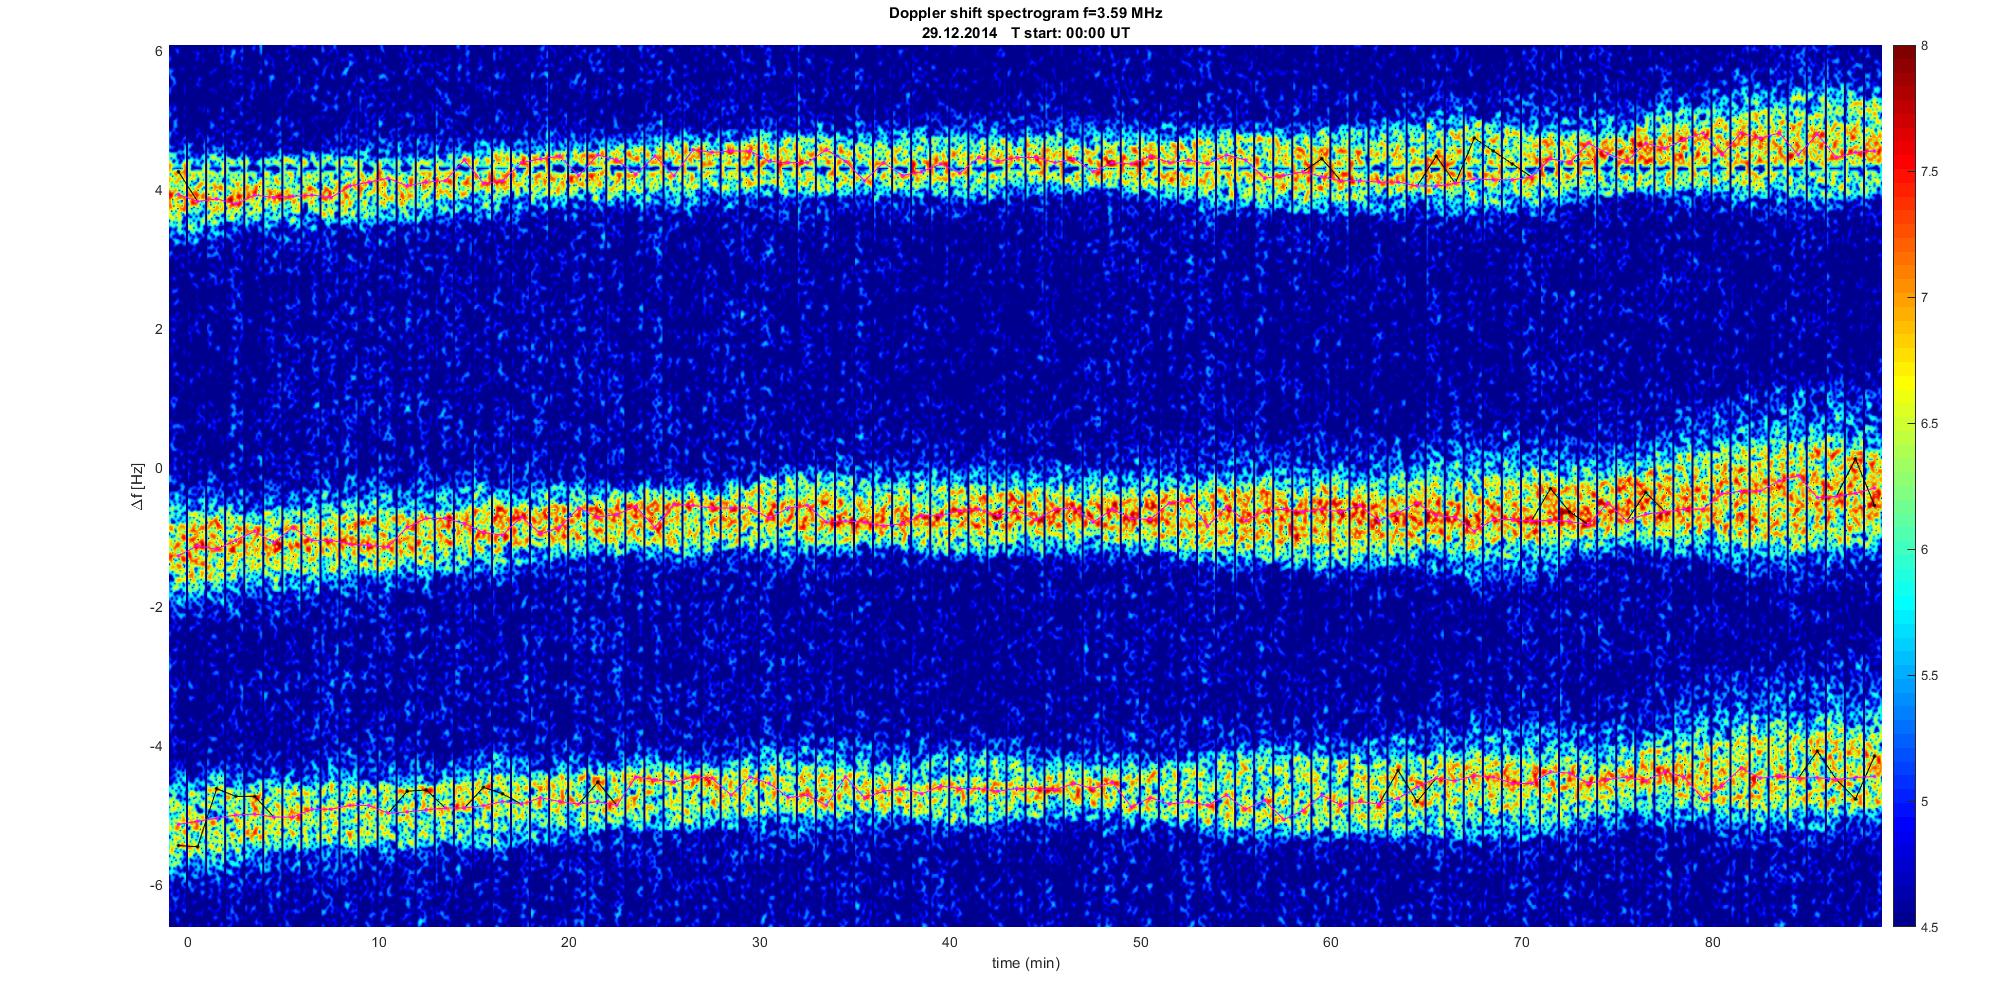Click the x-axis tick label '70'
2000x995 pixels.
[1521, 942]
